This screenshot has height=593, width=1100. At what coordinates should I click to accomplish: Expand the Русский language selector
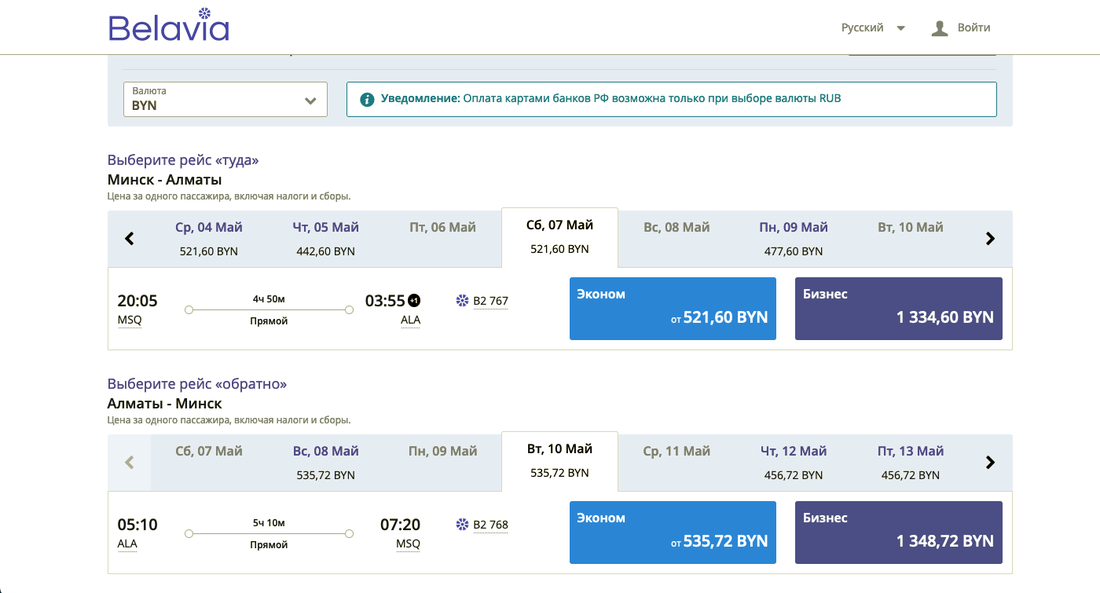[873, 28]
